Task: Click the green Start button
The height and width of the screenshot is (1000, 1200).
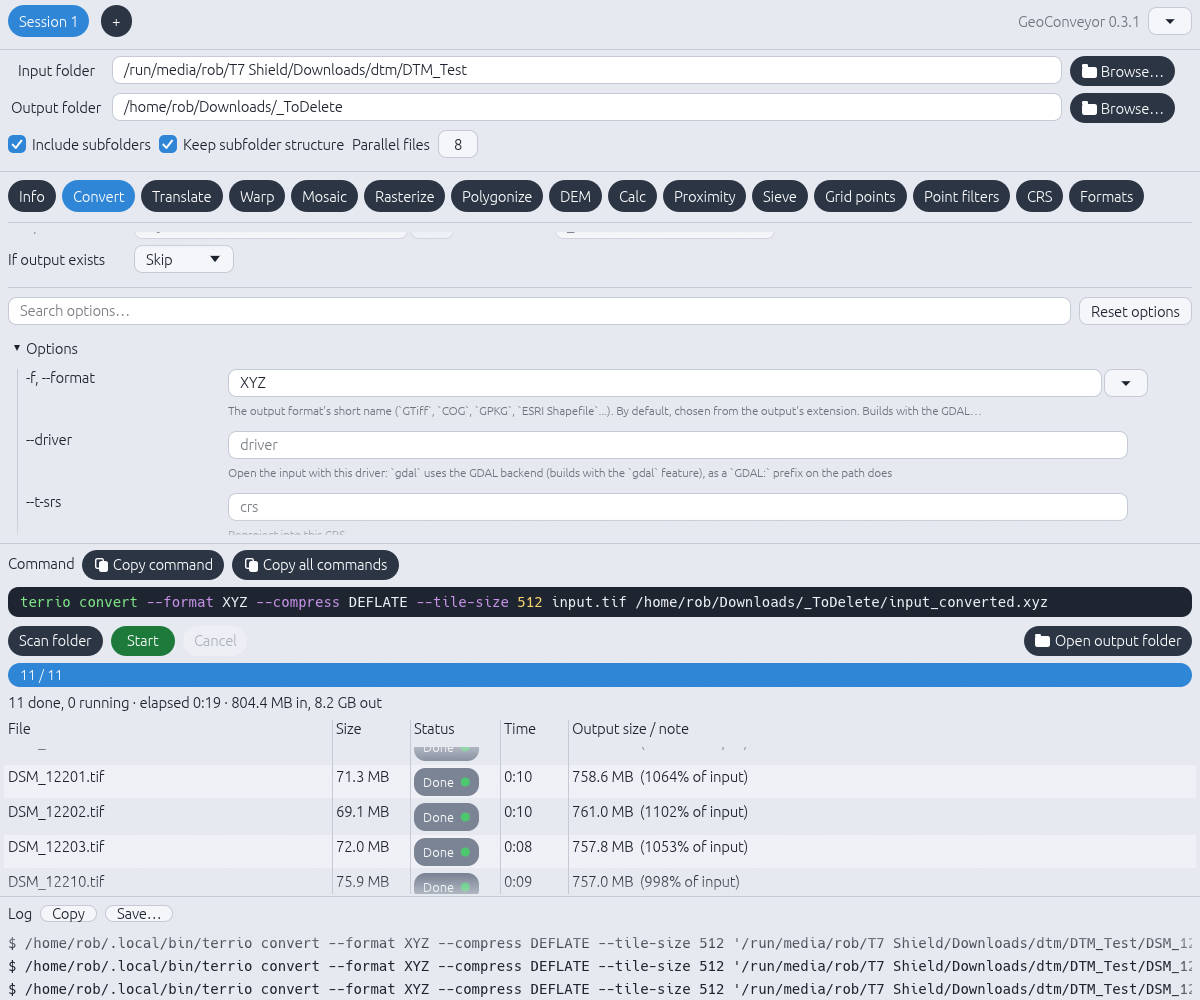Action: [142, 641]
